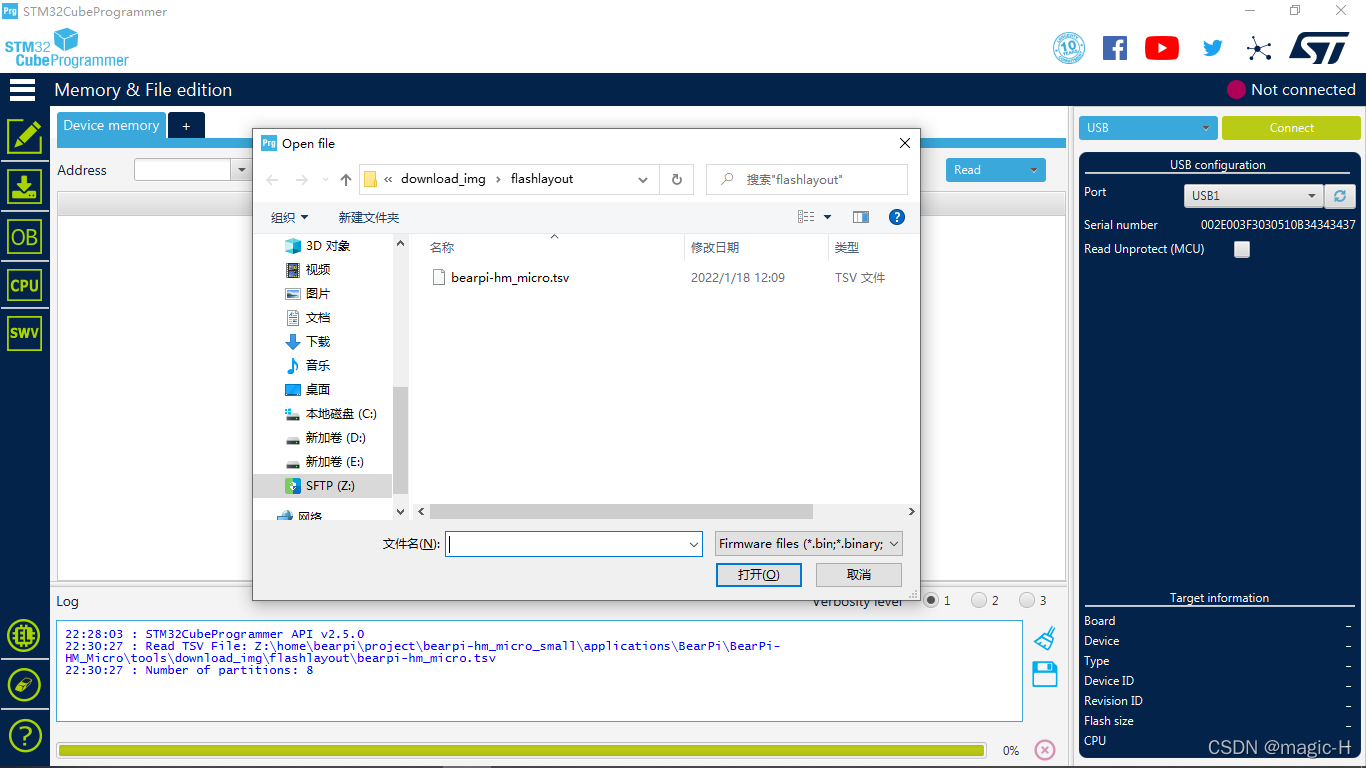The height and width of the screenshot is (768, 1366).
Task: Open ST Twitter icon
Action: pyautogui.click(x=1213, y=47)
